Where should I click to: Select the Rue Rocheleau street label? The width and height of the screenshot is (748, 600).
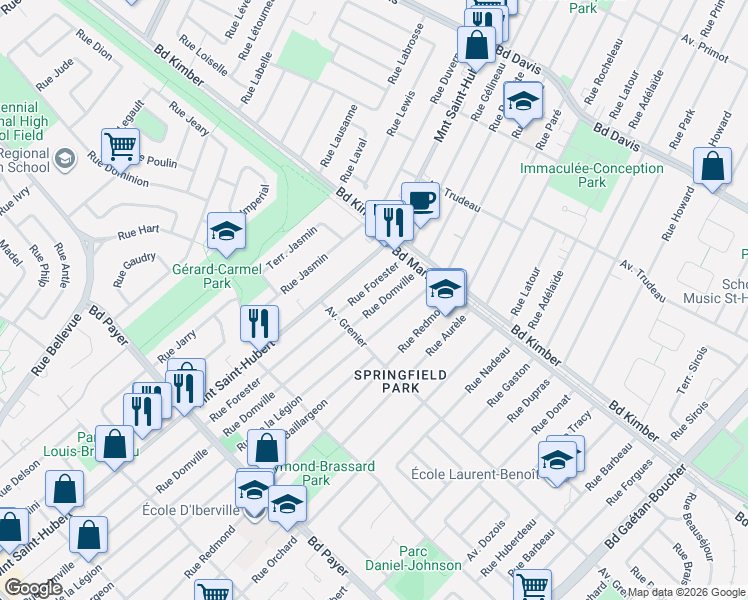(x=604, y=72)
